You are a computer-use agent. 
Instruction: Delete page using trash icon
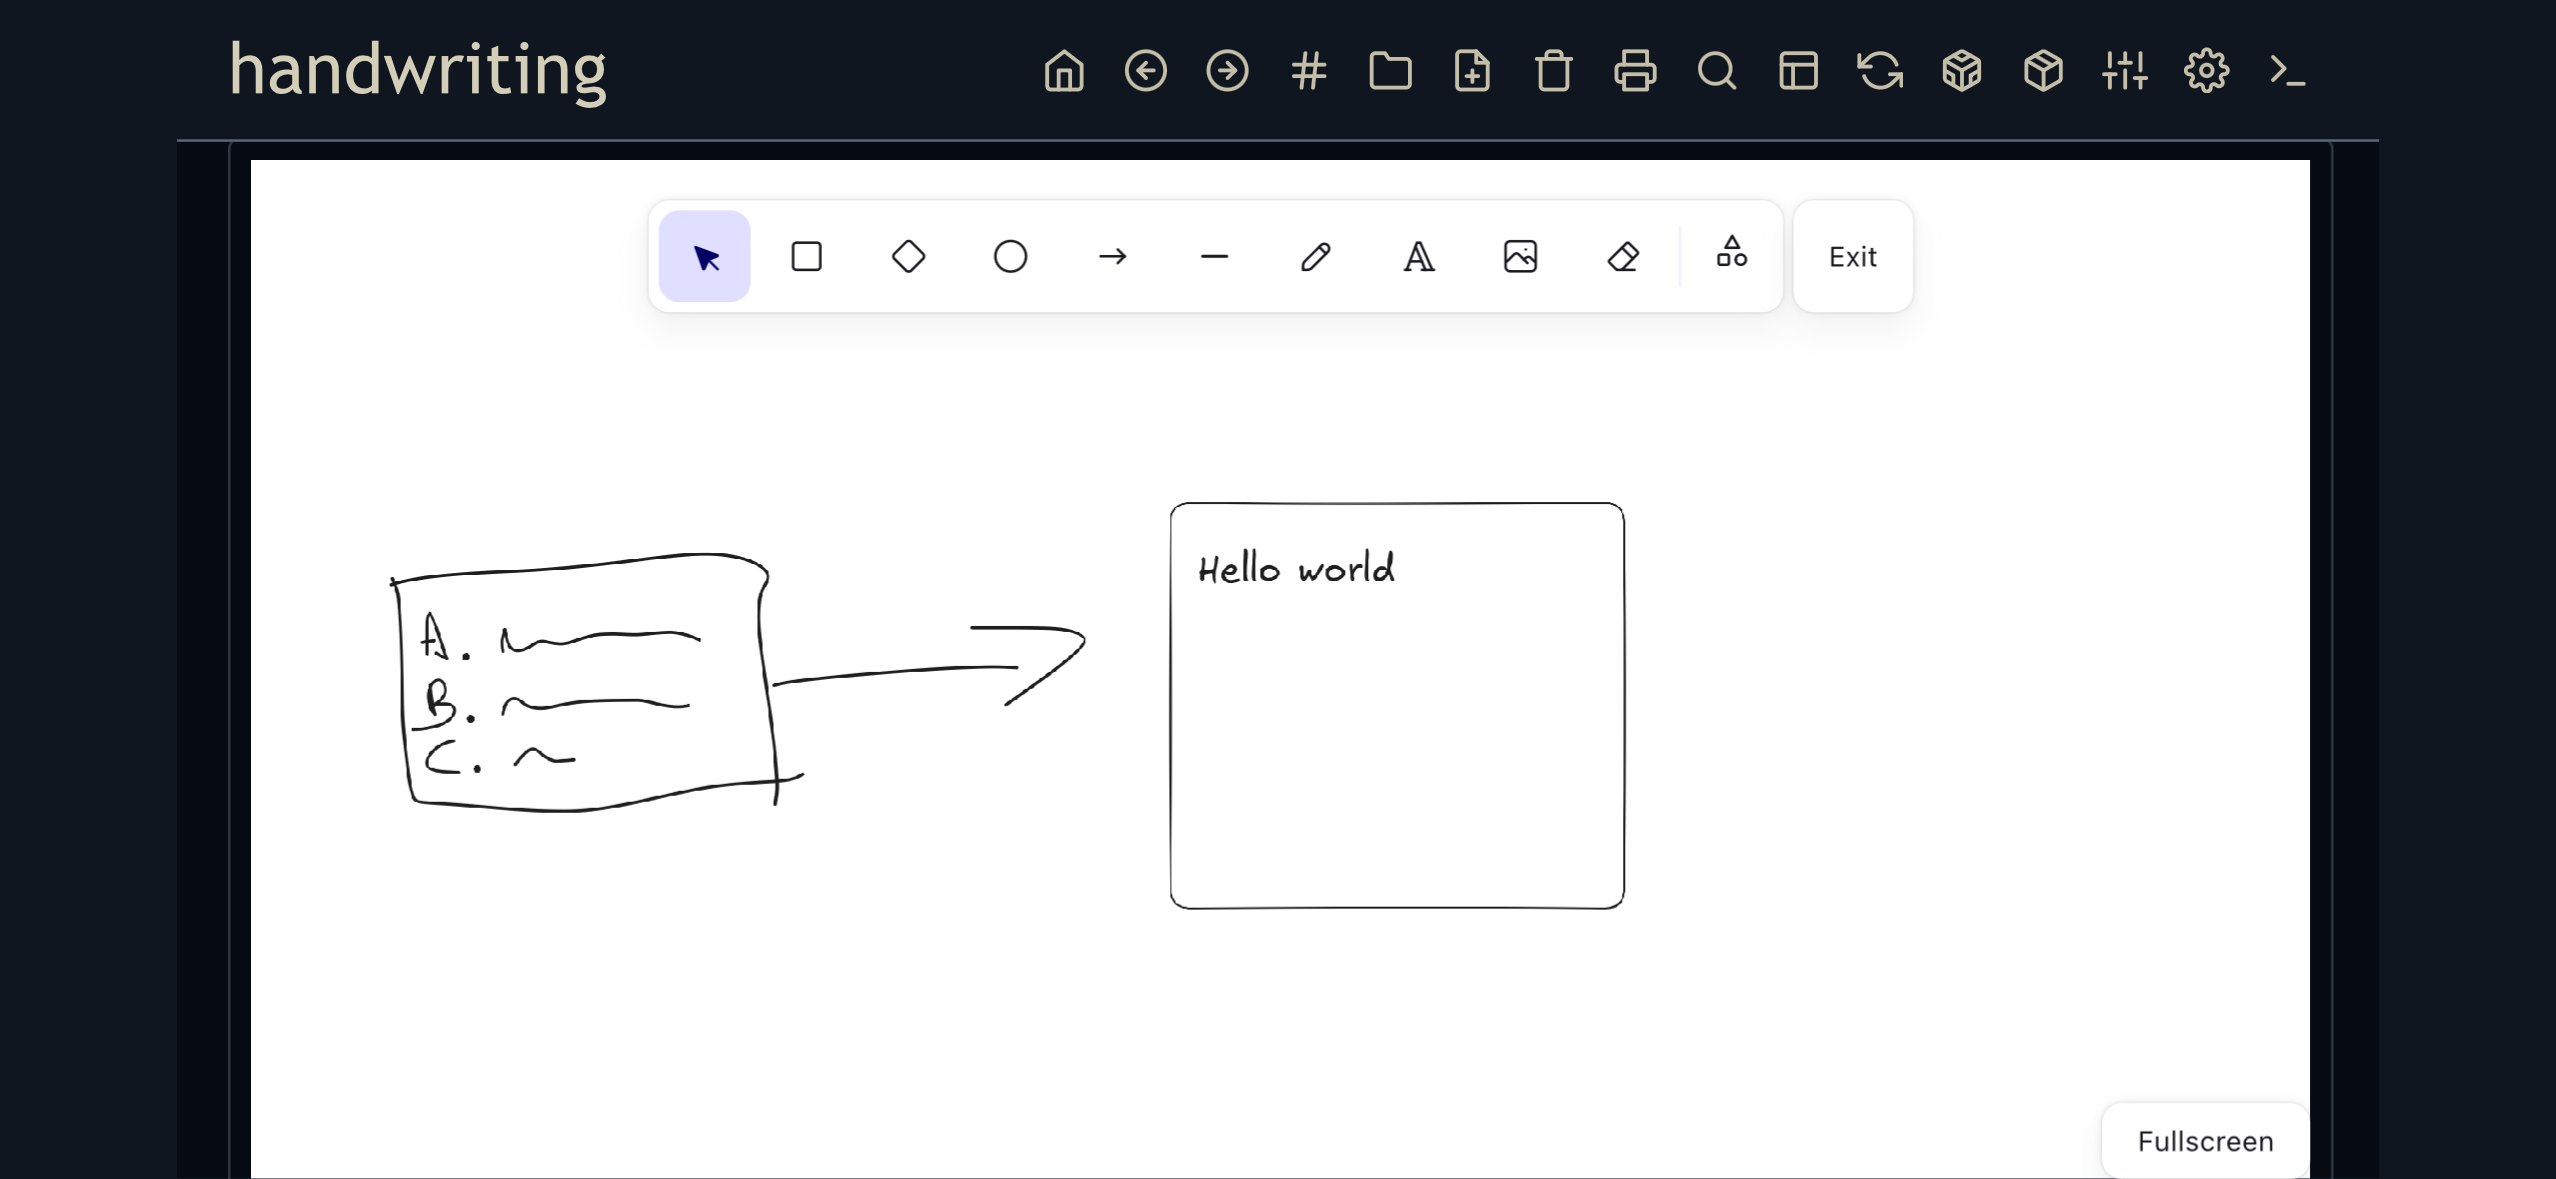tap(1553, 71)
